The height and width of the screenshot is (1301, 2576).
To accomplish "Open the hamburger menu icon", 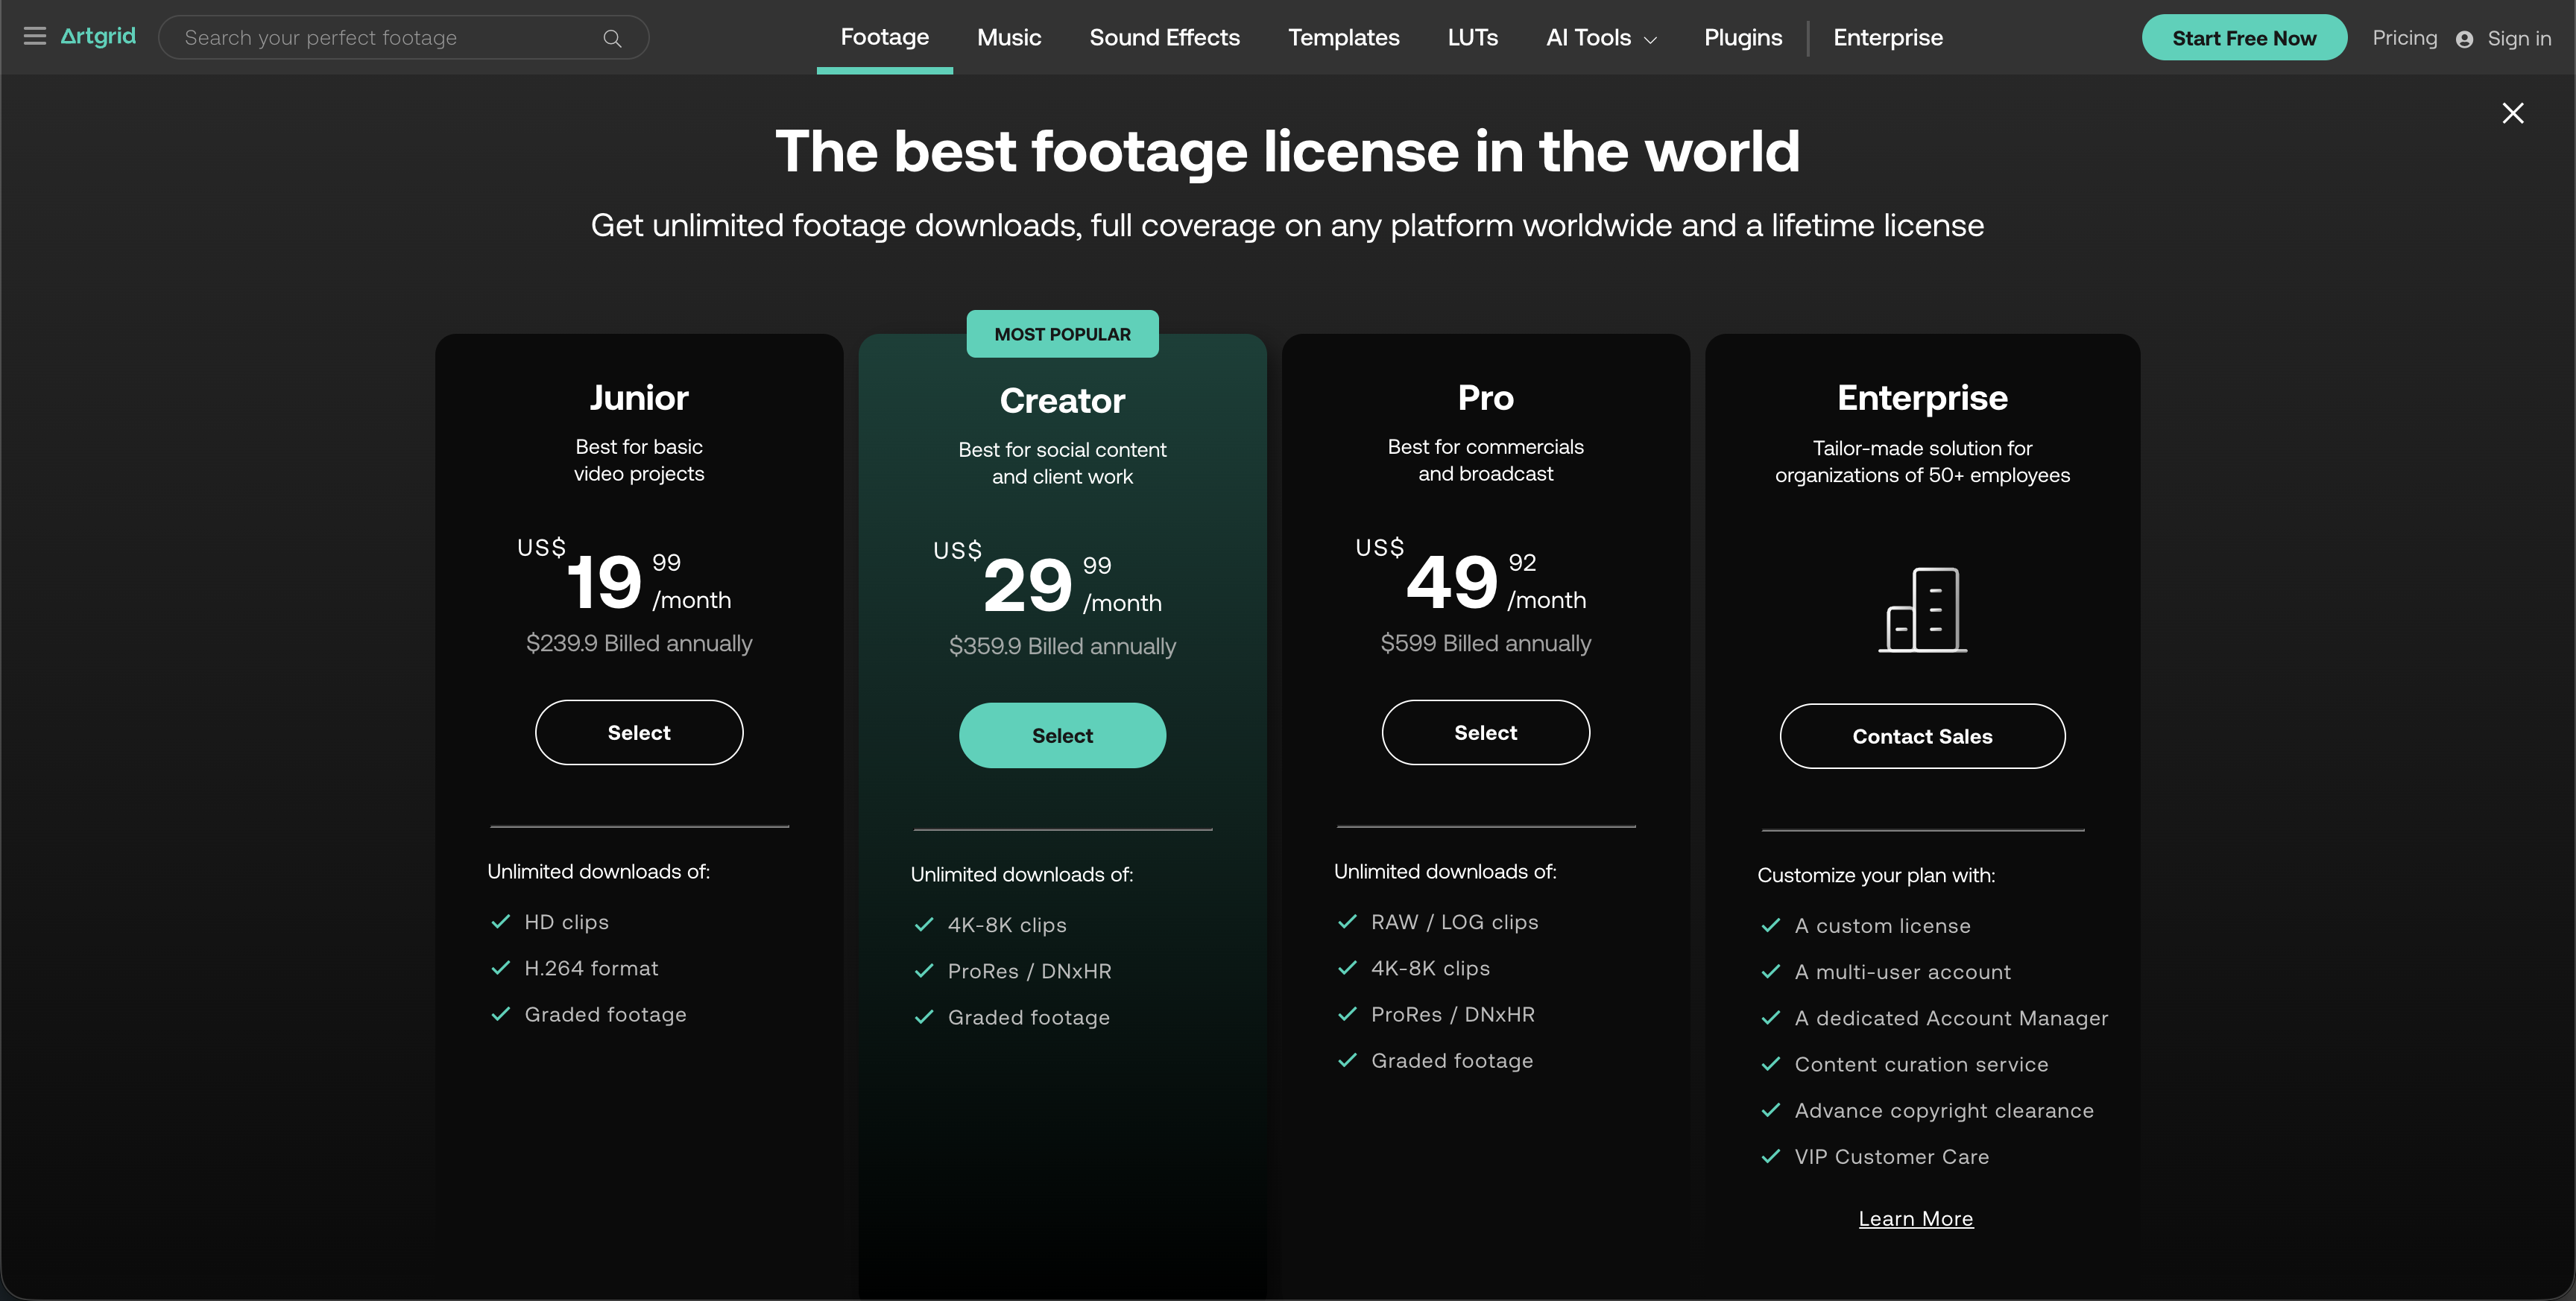I will pos(35,37).
